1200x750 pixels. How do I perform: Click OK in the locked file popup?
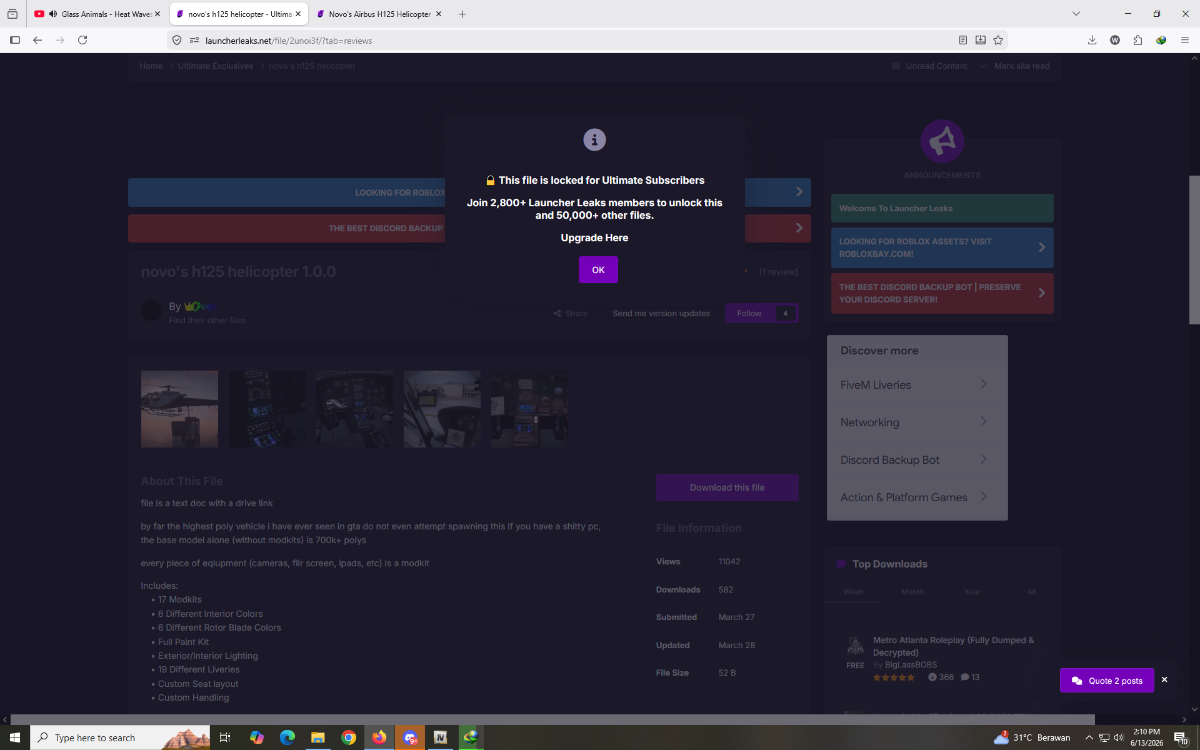click(x=598, y=270)
